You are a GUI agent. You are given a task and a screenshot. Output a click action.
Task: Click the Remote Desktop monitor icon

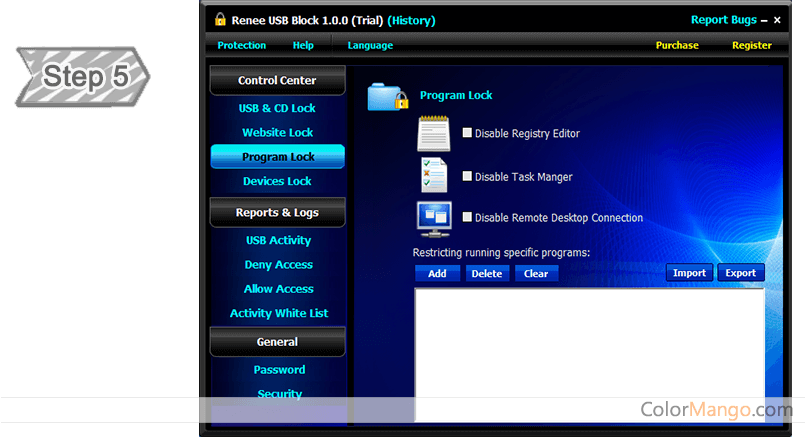[434, 217]
